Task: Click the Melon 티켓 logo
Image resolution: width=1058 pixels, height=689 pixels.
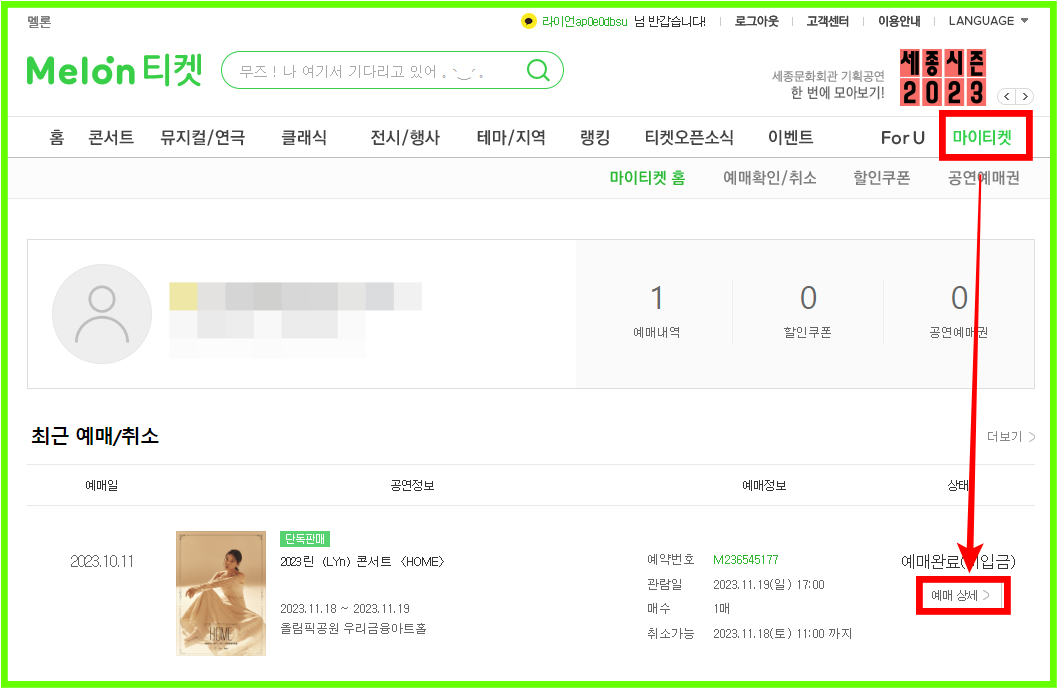Action: point(114,70)
